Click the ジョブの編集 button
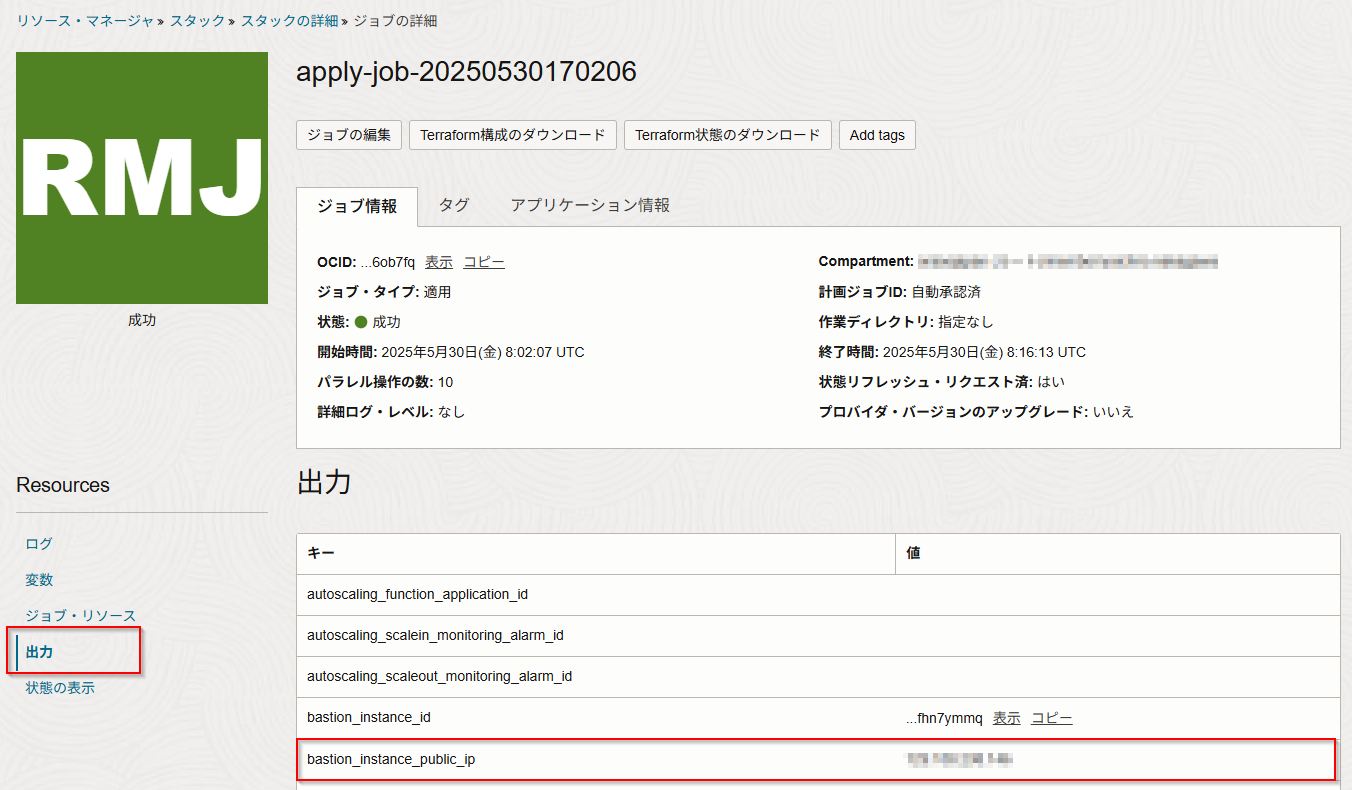Viewport: 1352px width, 790px height. coord(349,135)
